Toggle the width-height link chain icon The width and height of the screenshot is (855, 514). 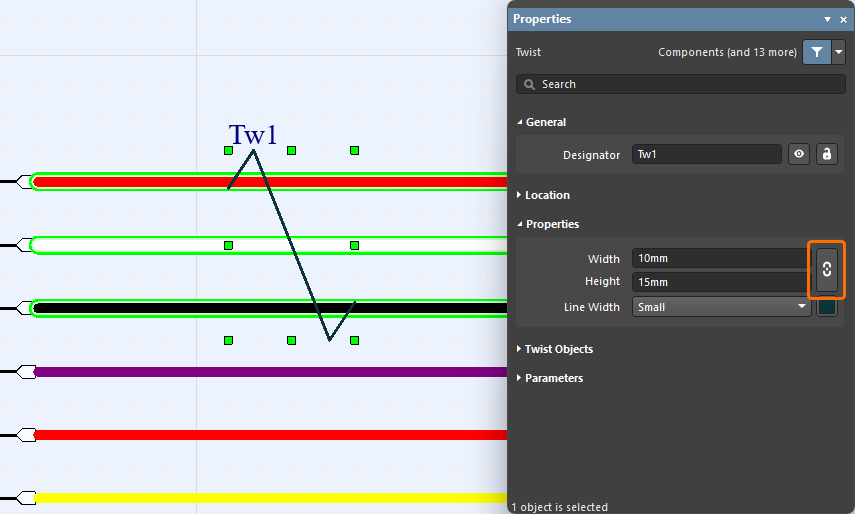pos(827,269)
